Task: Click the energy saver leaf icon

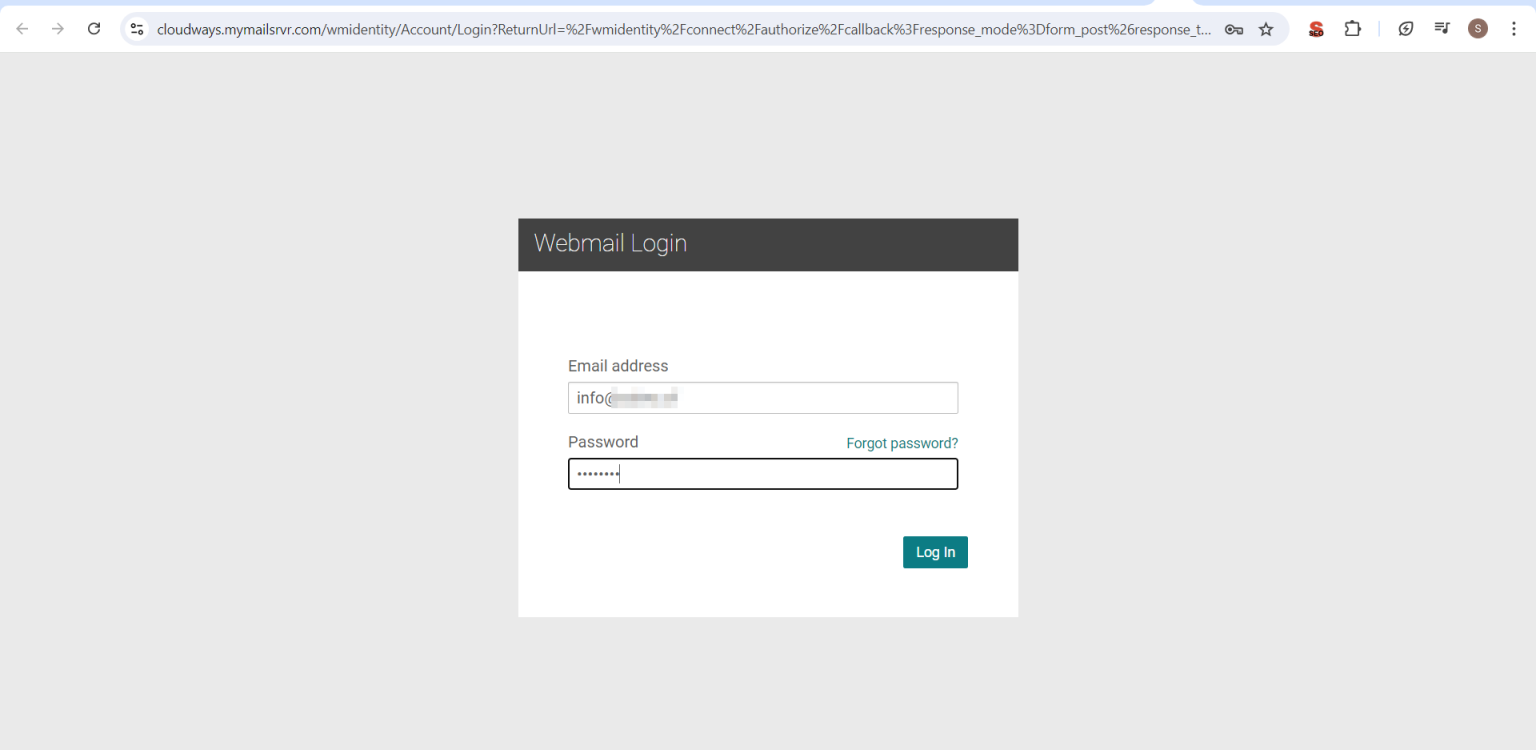Action: [x=1406, y=29]
